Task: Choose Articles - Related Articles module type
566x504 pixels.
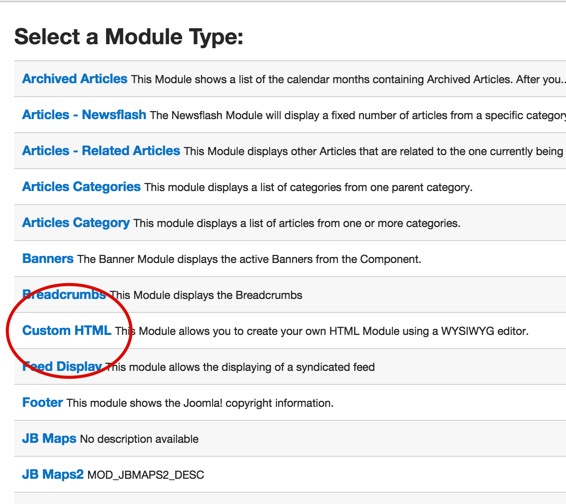Action: coord(101,151)
